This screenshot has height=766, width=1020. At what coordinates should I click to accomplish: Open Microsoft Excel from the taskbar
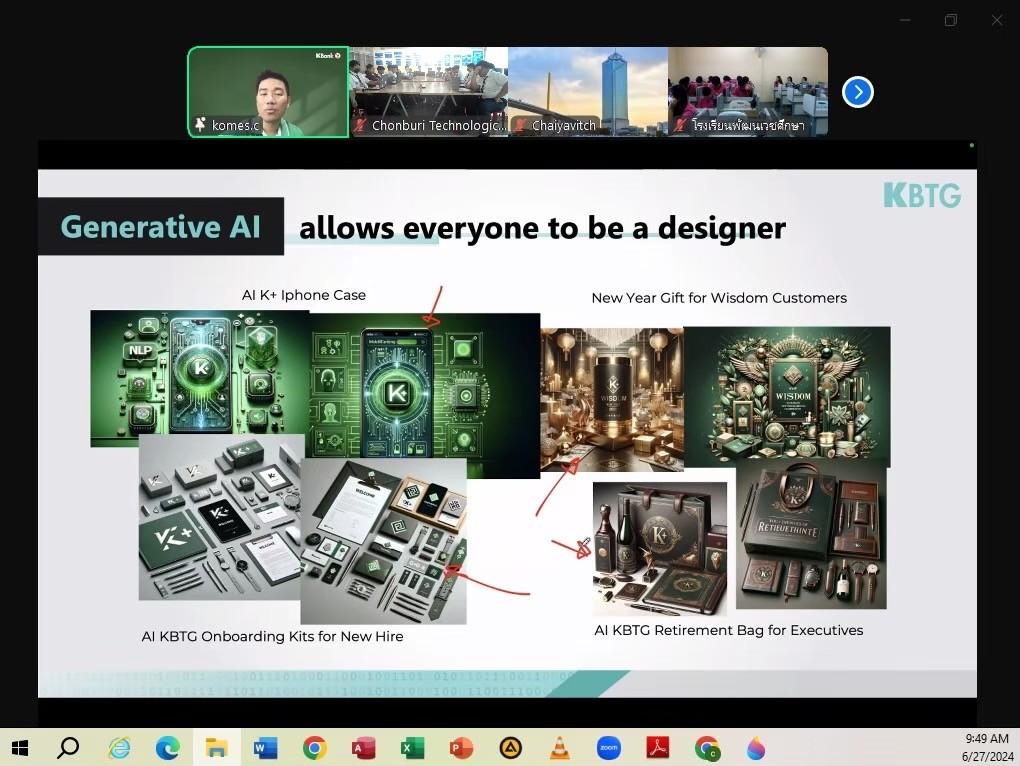pos(412,747)
